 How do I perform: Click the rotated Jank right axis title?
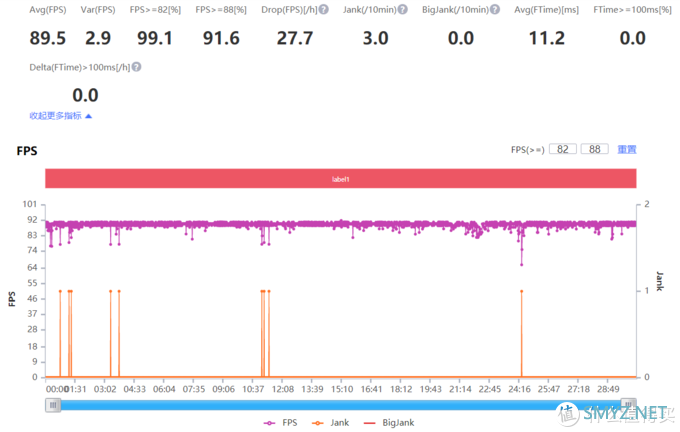click(660, 281)
